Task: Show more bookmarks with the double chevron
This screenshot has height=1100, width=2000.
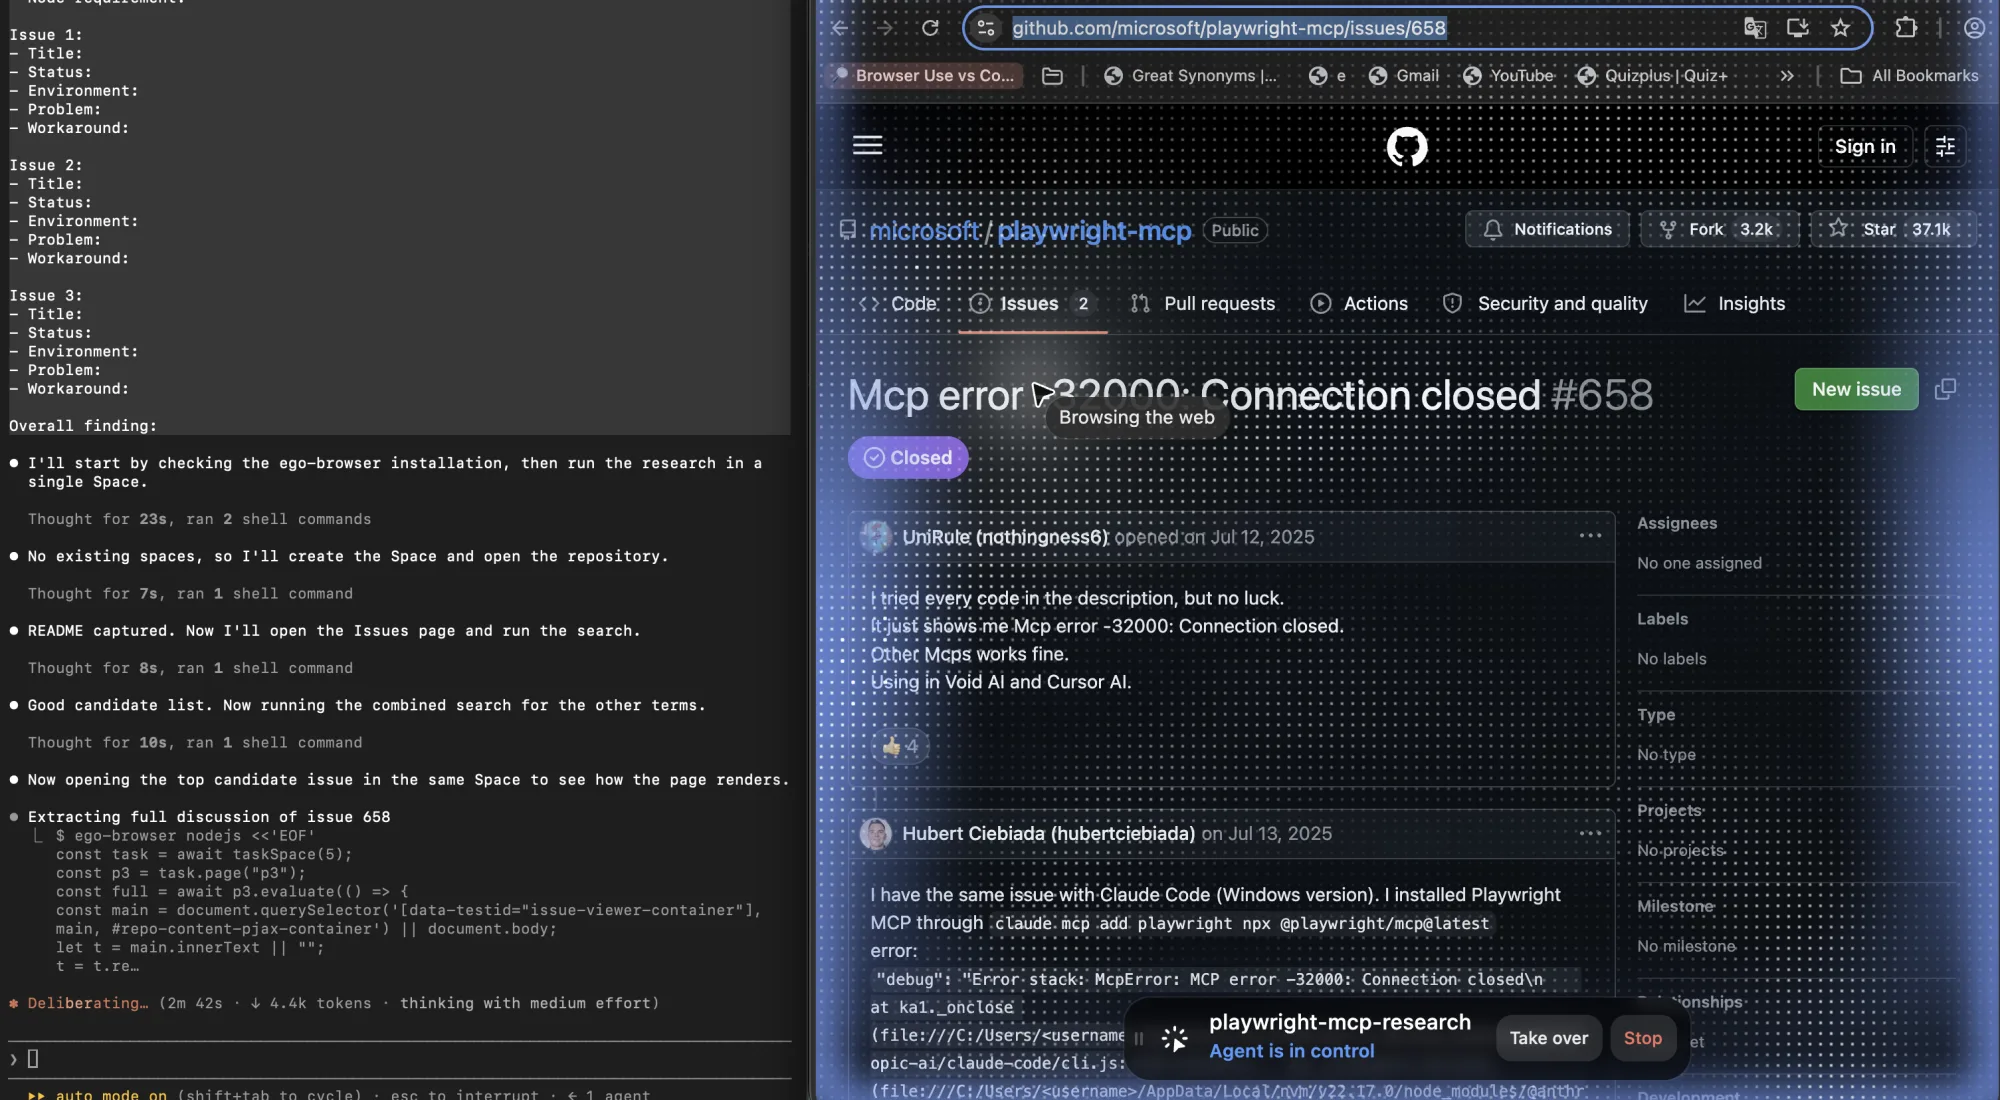Action: 1787,76
